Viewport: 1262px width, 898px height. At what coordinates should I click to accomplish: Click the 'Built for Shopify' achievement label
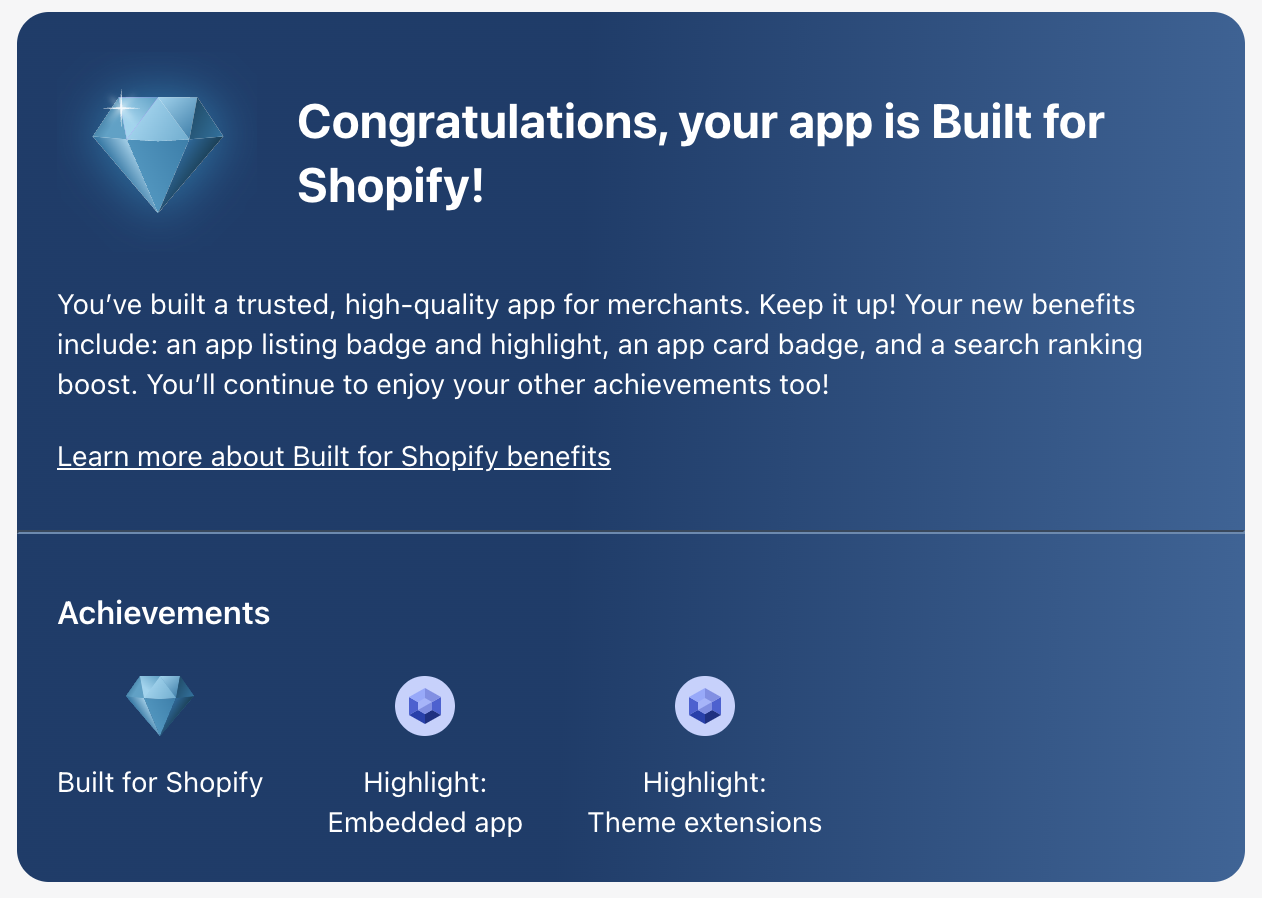tap(160, 782)
